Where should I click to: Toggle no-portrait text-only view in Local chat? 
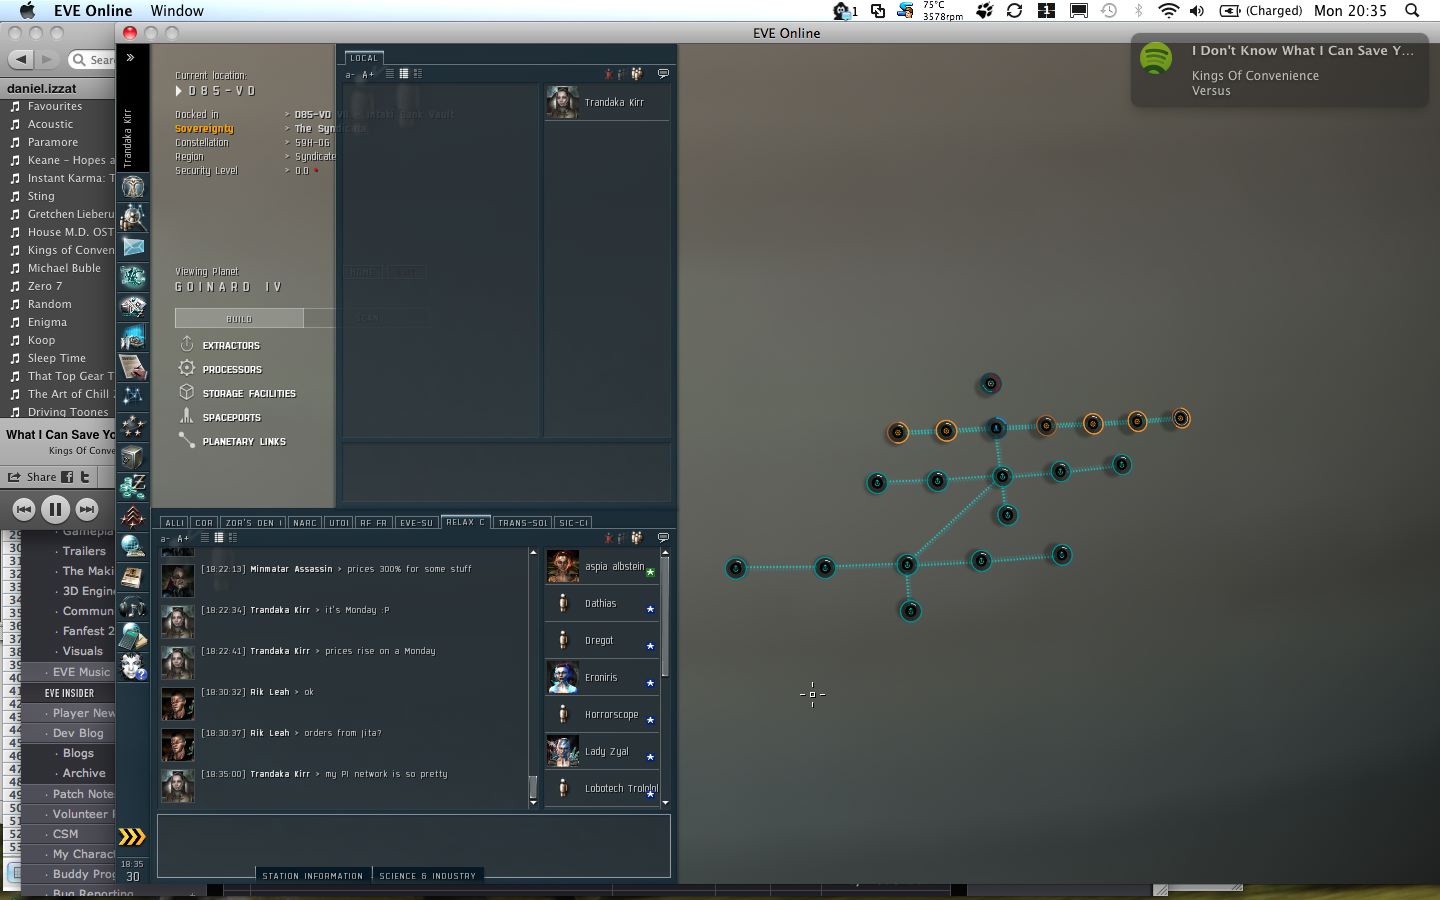(390, 73)
